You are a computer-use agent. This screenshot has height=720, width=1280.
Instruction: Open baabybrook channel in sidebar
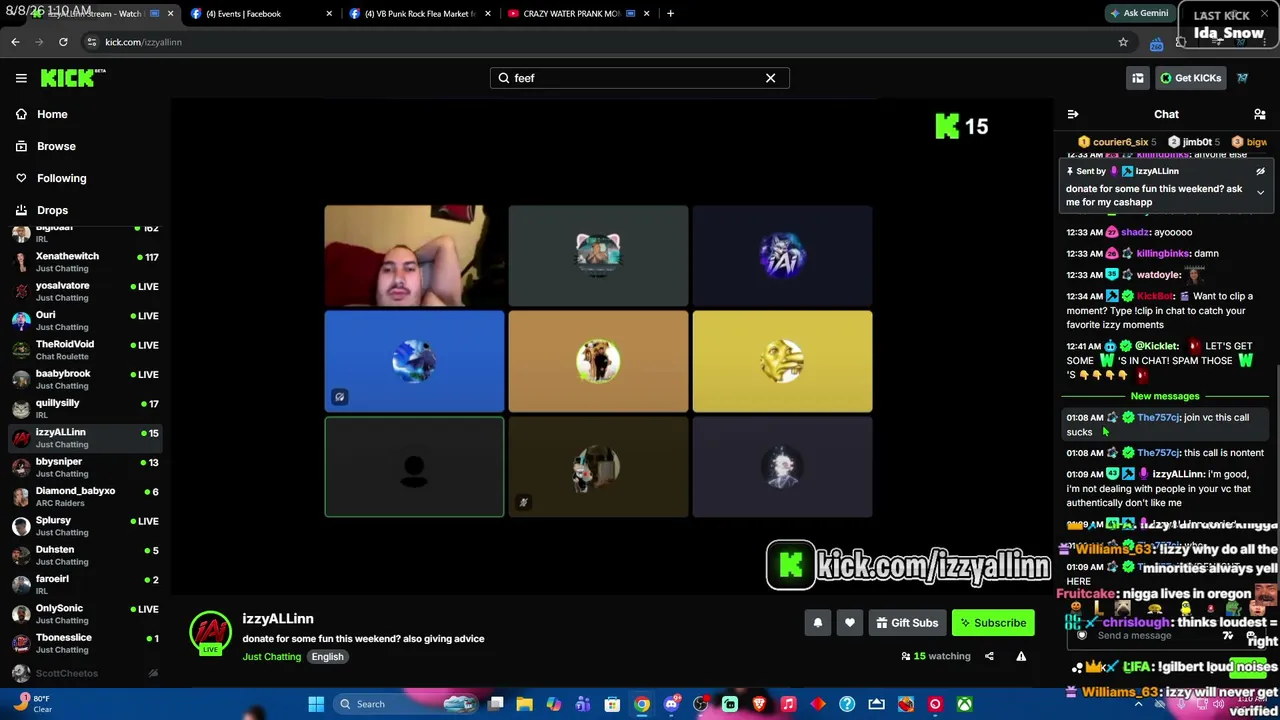[x=85, y=379]
